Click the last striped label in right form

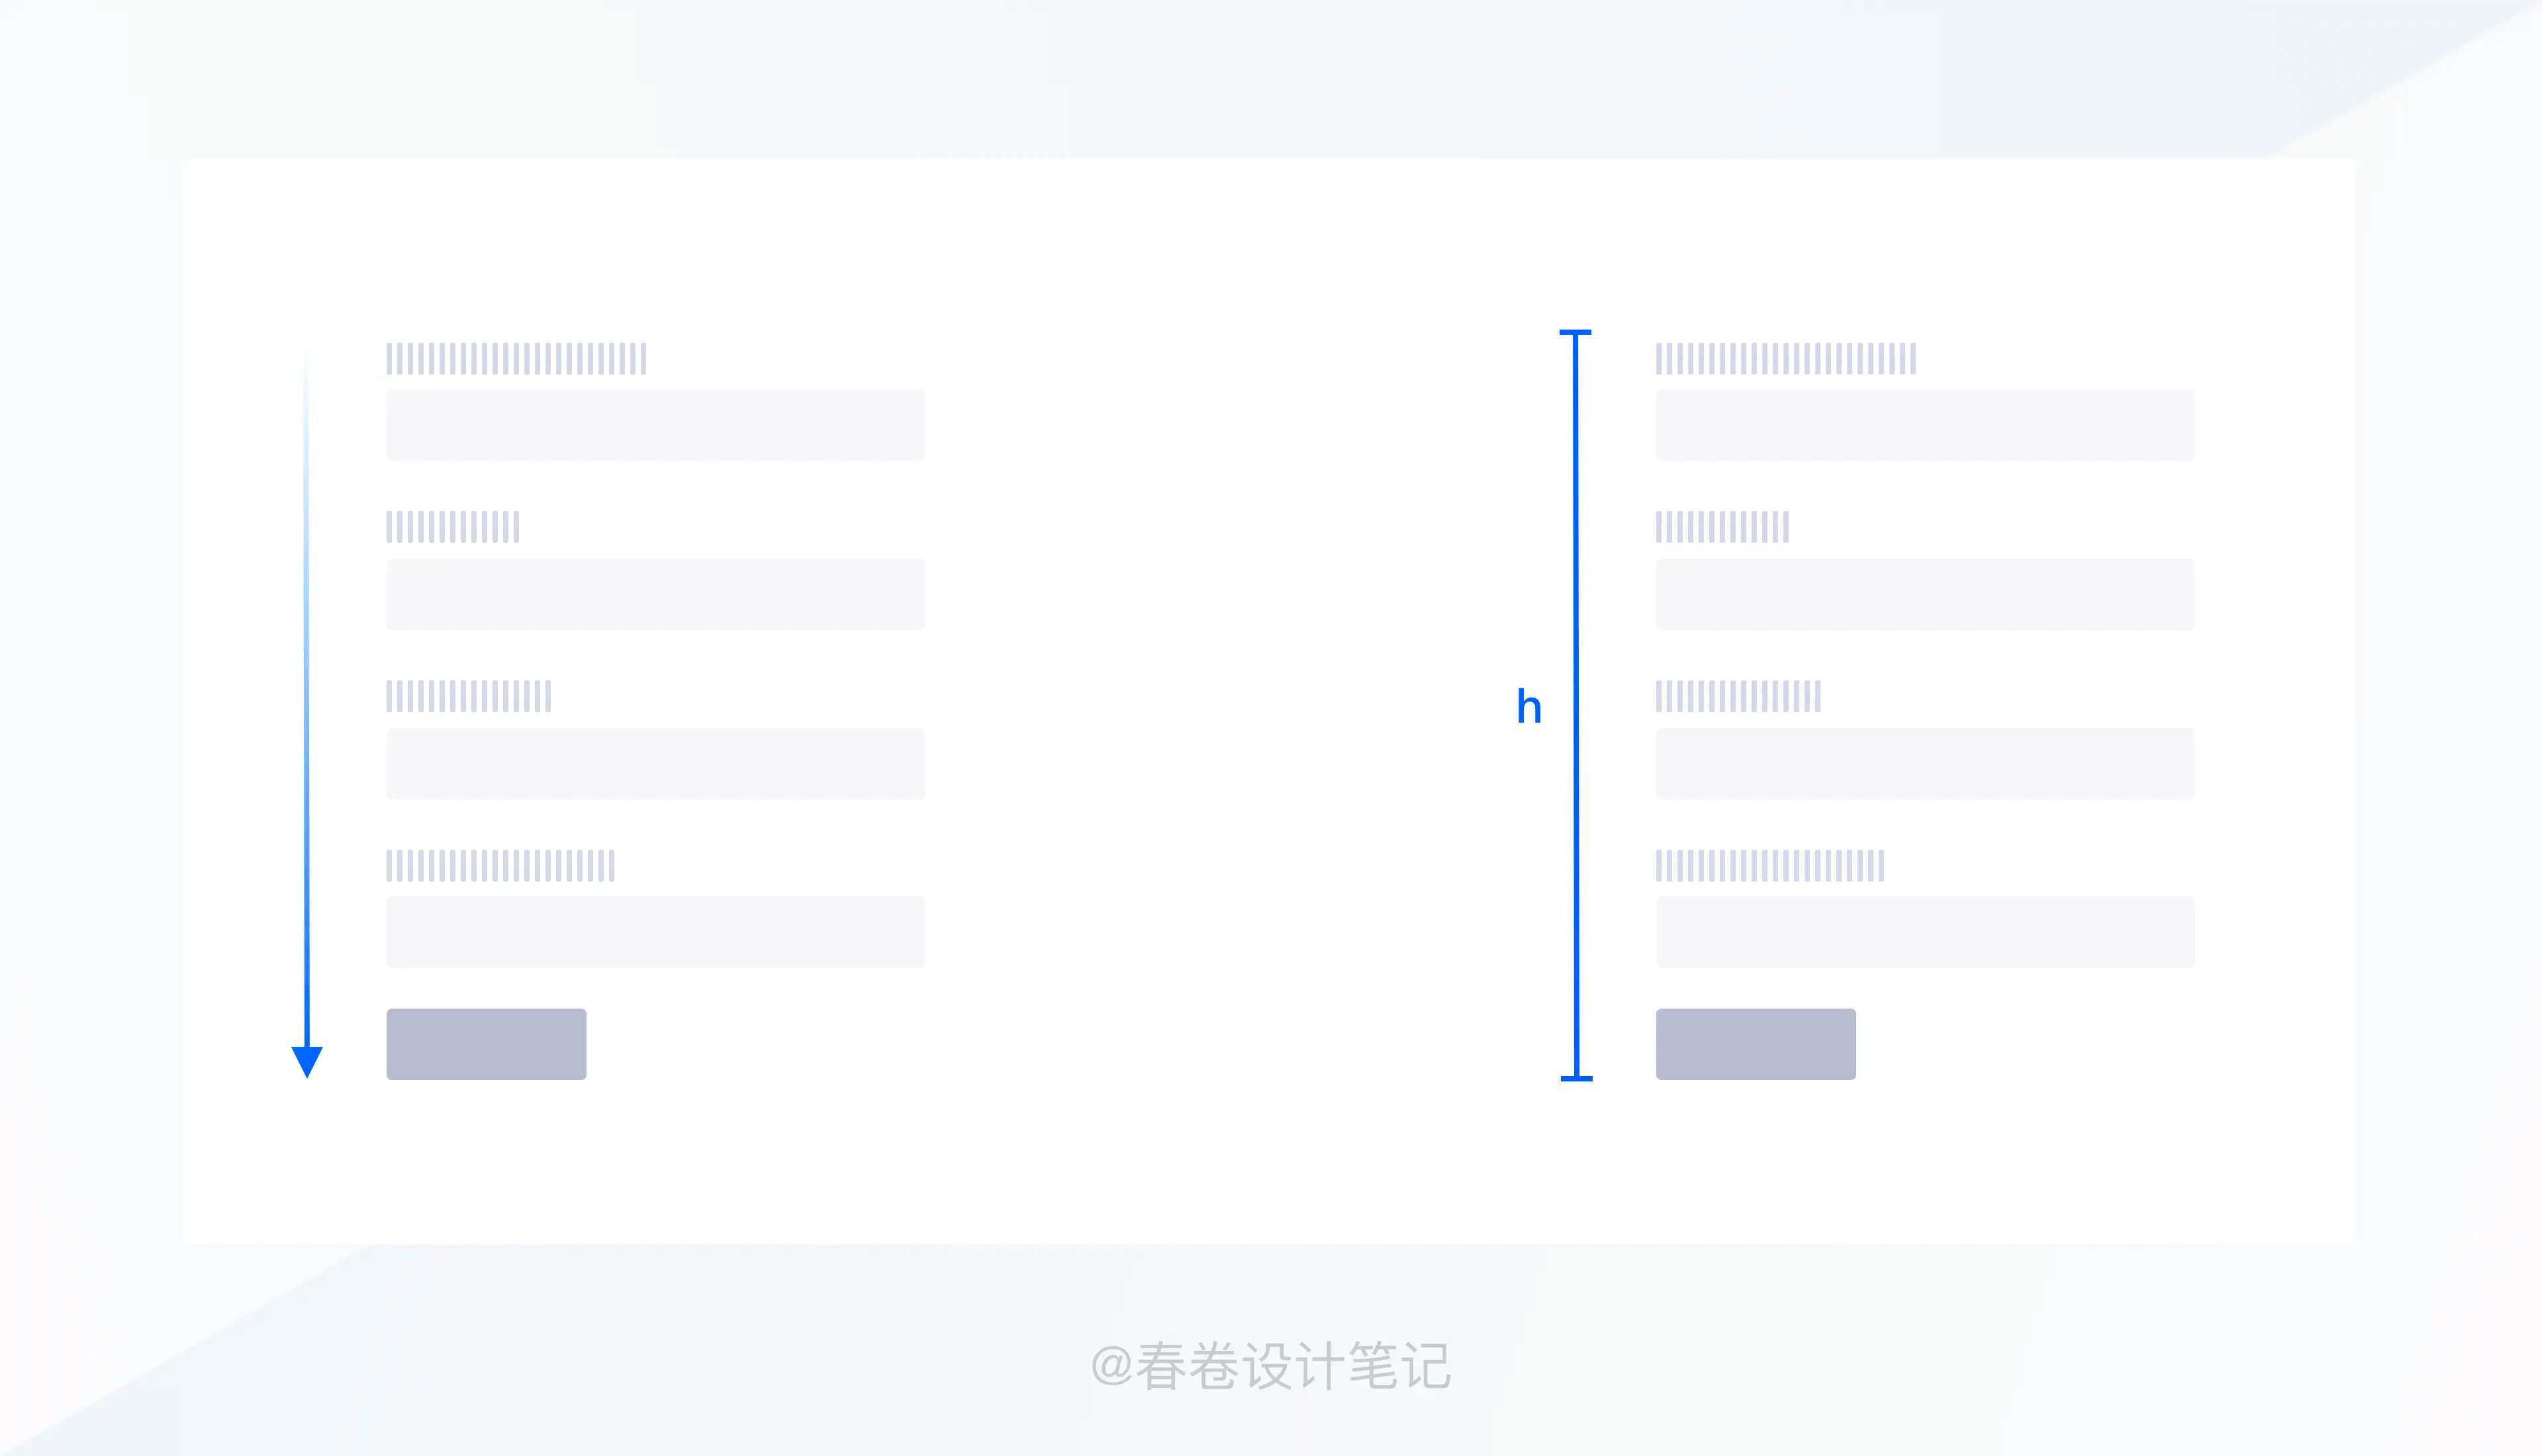1770,865
